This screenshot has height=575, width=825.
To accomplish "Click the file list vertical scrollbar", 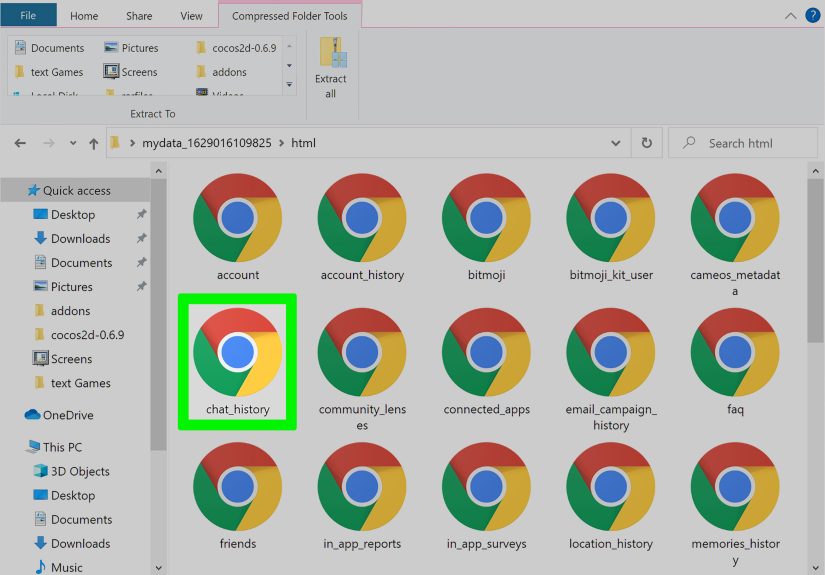I will click(x=815, y=260).
